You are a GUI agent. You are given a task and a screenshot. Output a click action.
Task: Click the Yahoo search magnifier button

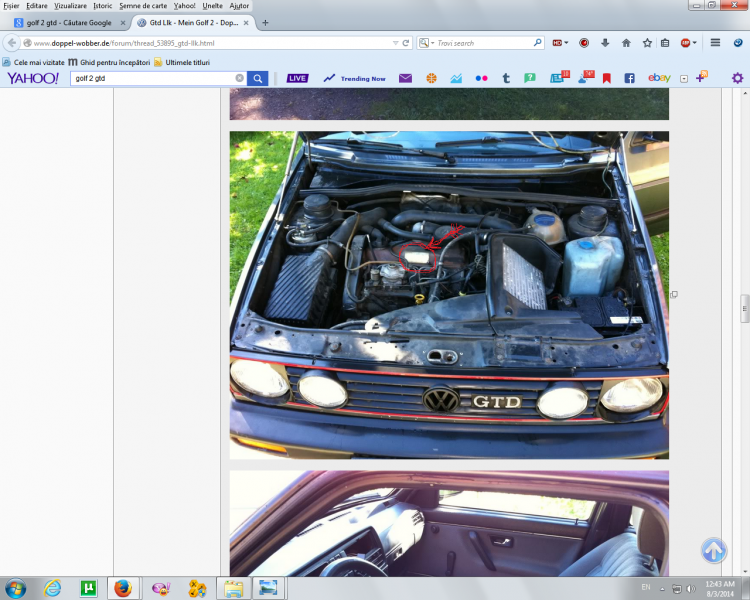point(257,78)
